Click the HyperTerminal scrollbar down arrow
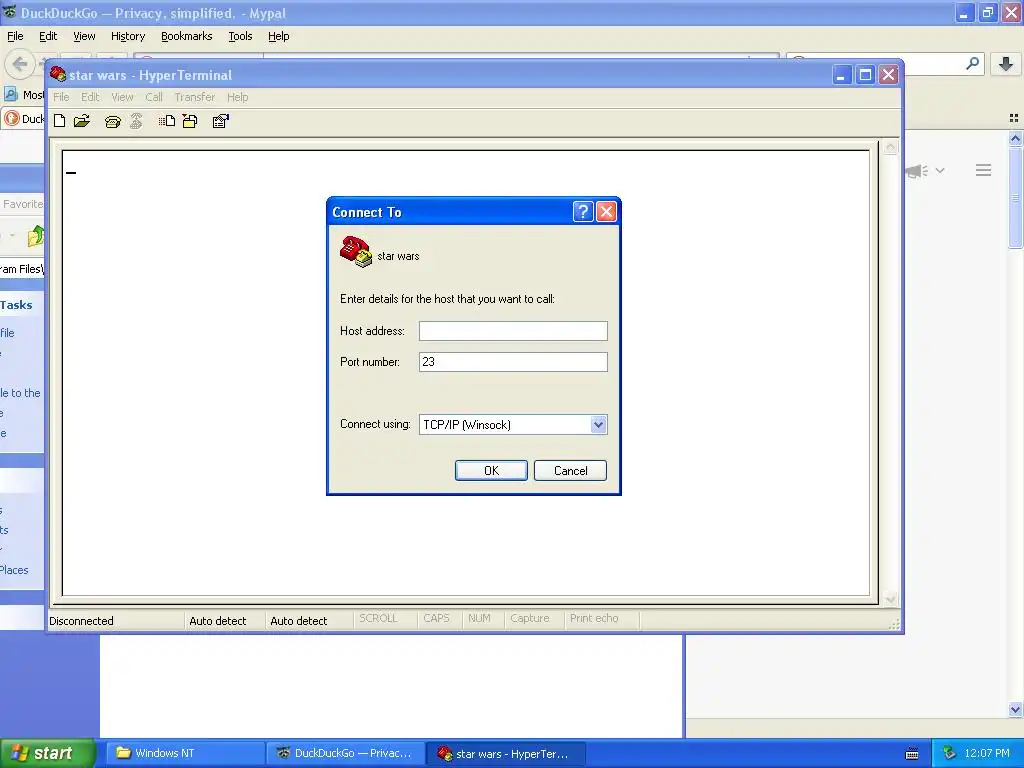This screenshot has height=768, width=1024. [x=890, y=599]
